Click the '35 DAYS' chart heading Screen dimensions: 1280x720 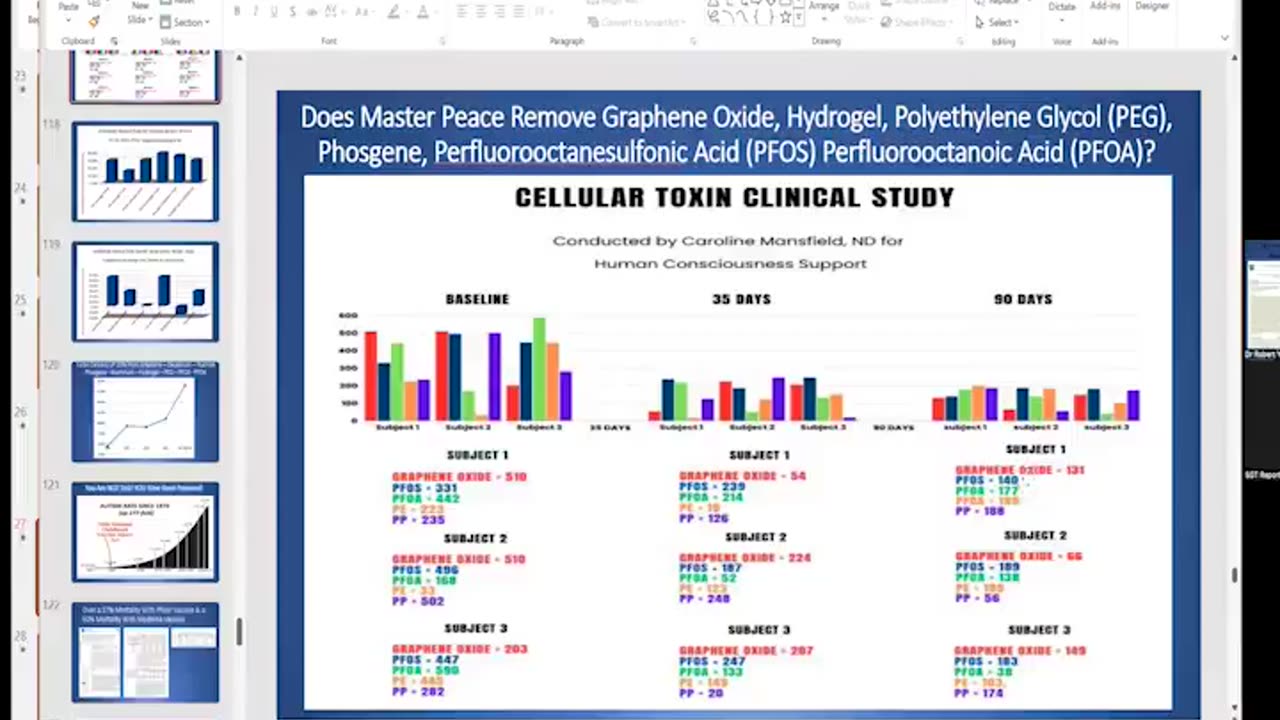pos(741,299)
